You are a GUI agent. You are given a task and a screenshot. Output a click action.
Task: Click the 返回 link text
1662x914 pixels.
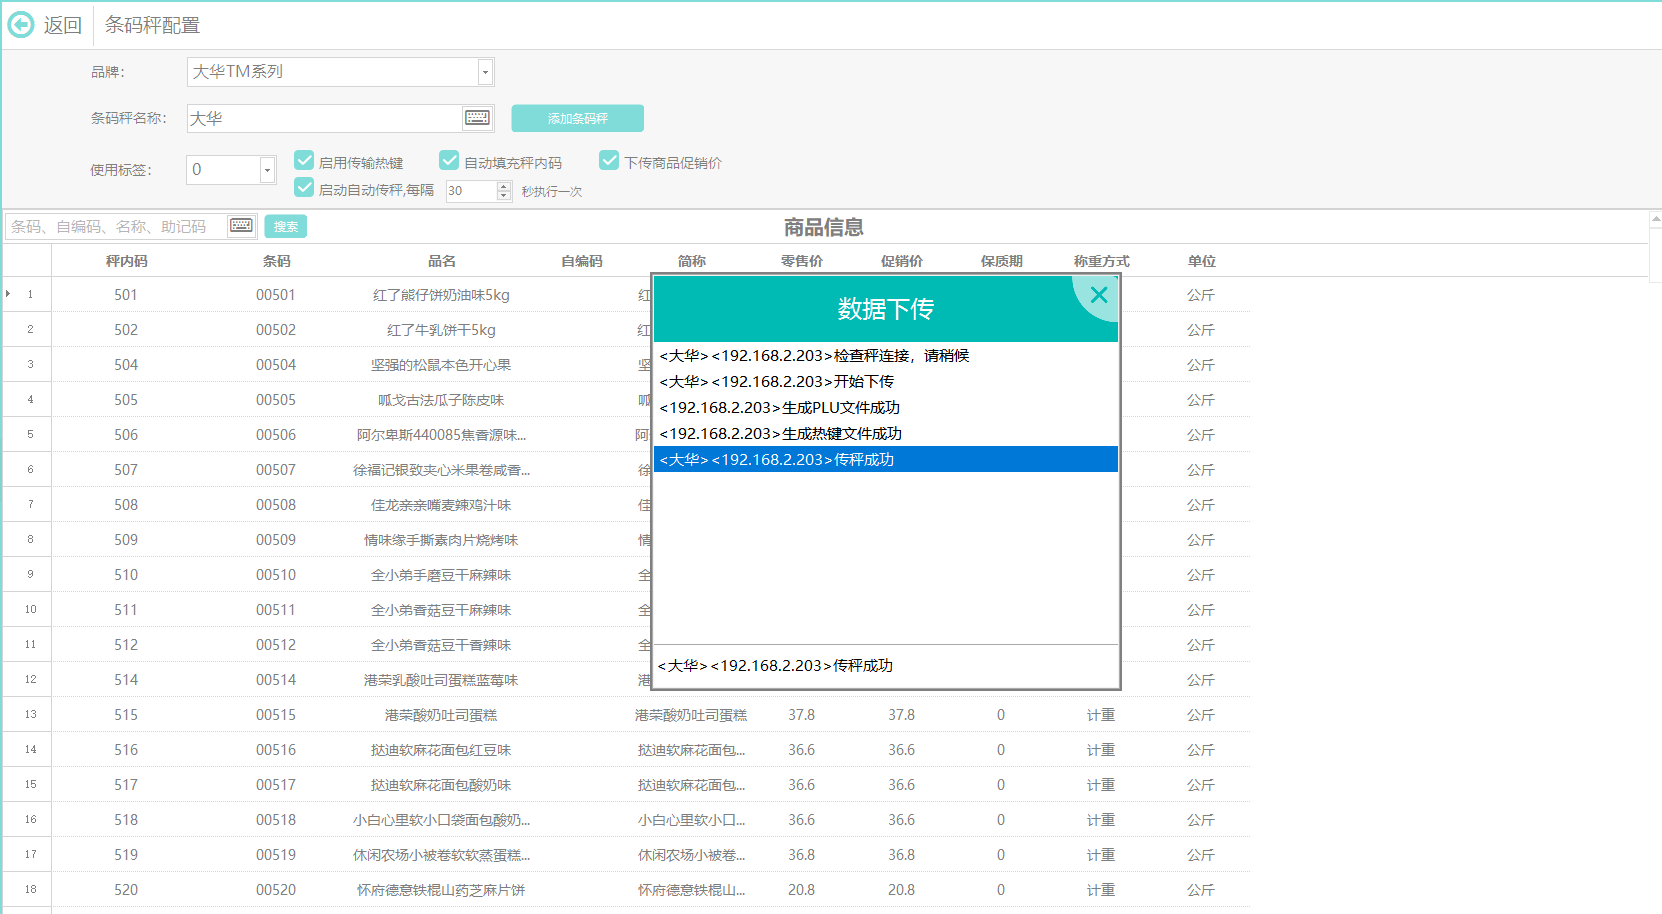pyautogui.click(x=62, y=25)
